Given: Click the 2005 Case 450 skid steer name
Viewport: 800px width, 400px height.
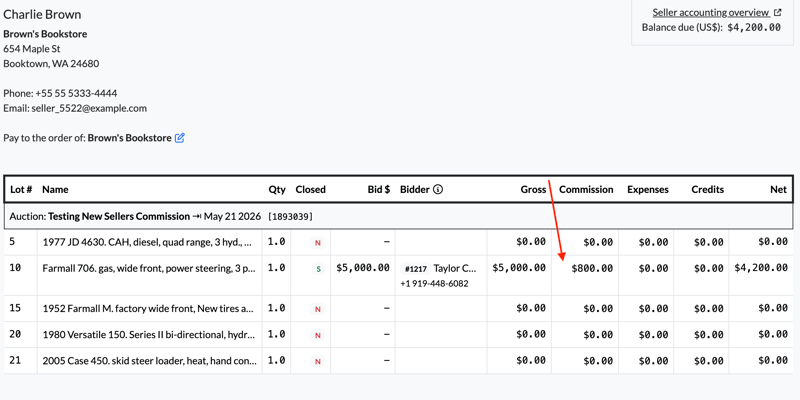Looking at the screenshot, I should point(149,361).
